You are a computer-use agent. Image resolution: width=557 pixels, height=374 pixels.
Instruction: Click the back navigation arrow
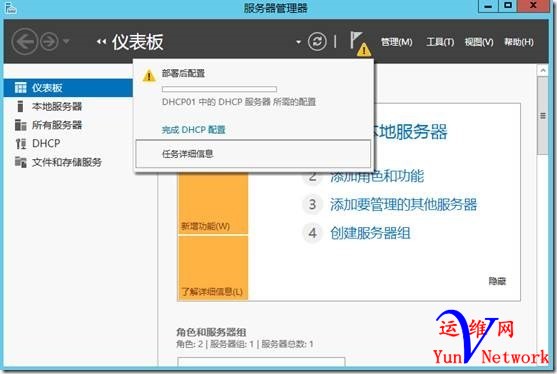(25, 42)
